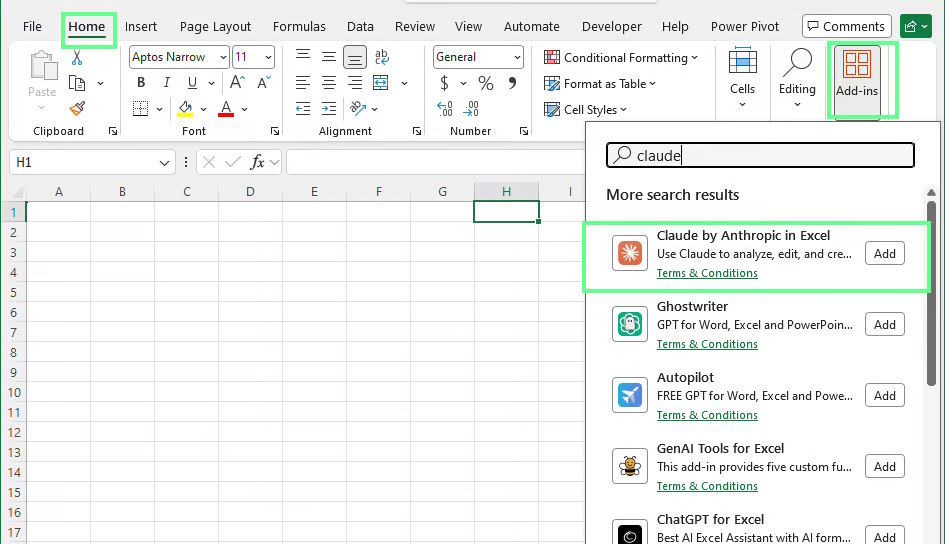This screenshot has height=544, width=945.
Task: Click the add-ins results scrollbar
Action: (931, 293)
